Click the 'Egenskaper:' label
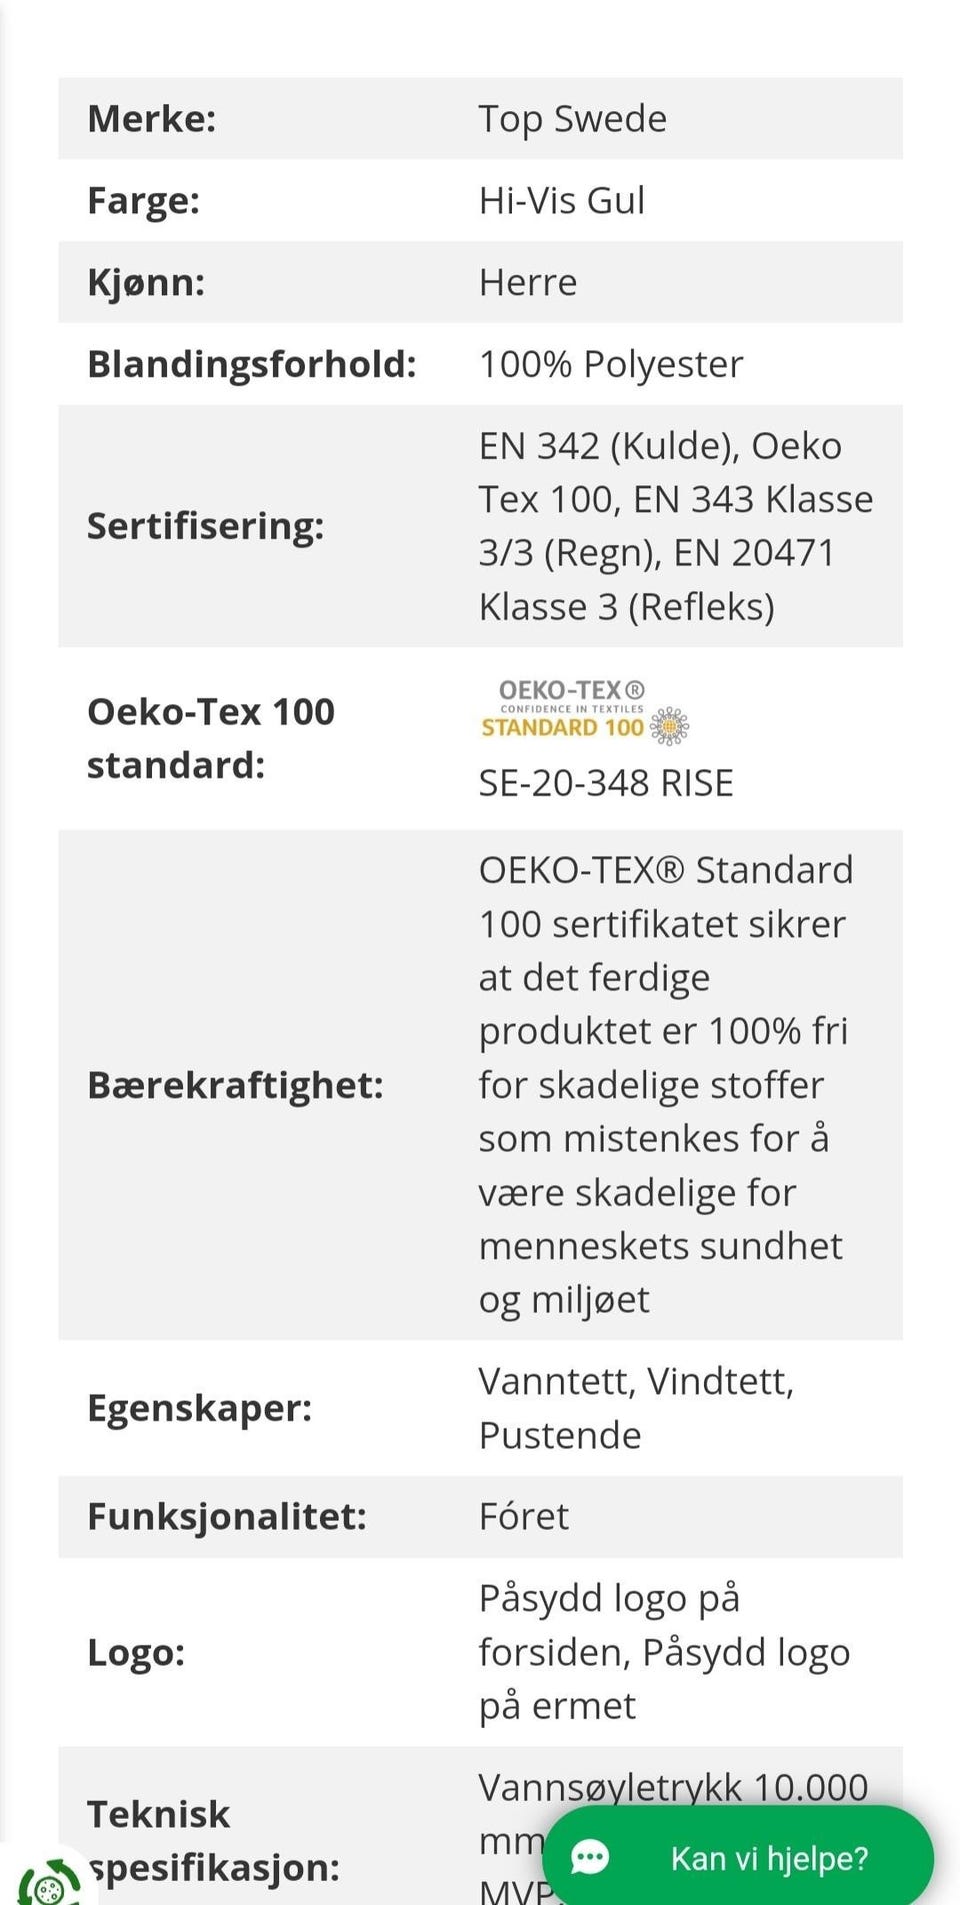Image resolution: width=960 pixels, height=1905 pixels. coord(200,1408)
